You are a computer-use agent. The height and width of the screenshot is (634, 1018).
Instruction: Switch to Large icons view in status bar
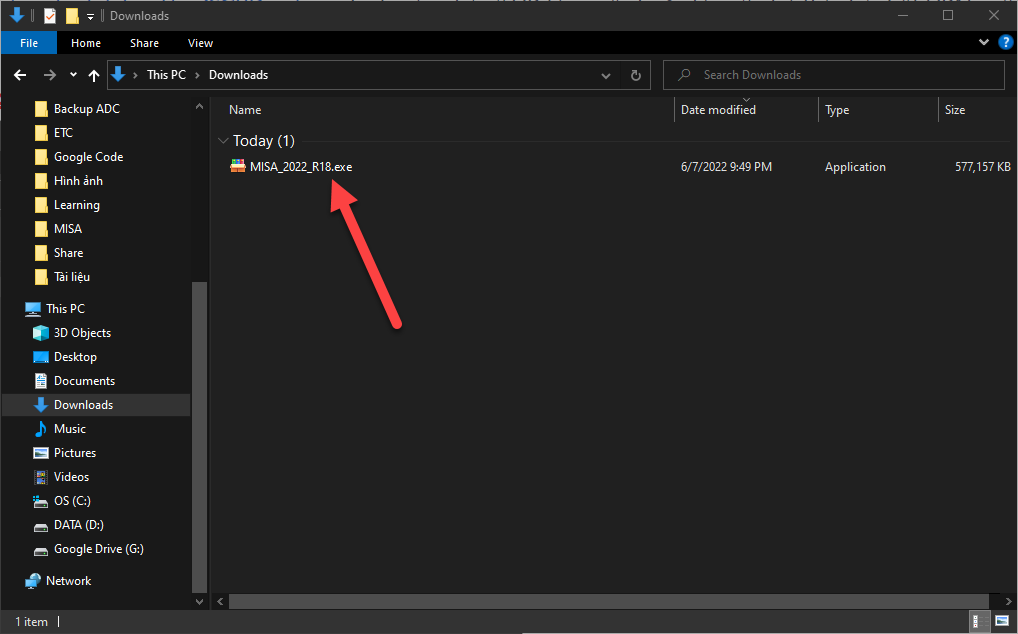[x=1002, y=622]
